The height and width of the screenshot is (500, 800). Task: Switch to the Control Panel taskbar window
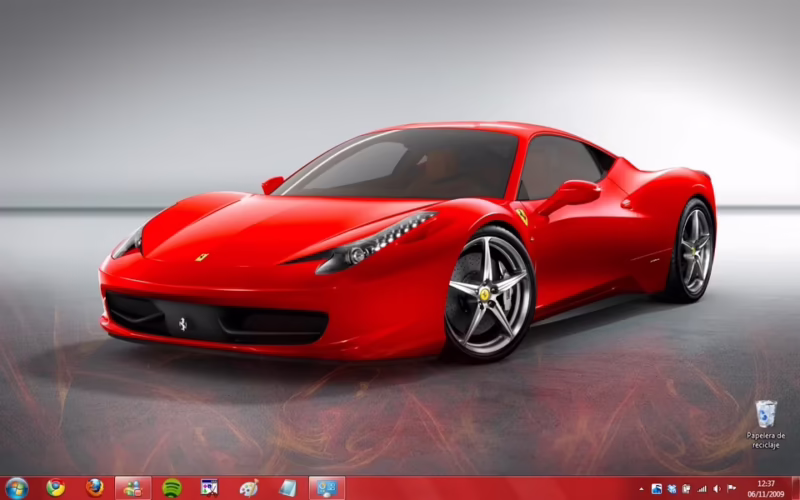tap(327, 487)
